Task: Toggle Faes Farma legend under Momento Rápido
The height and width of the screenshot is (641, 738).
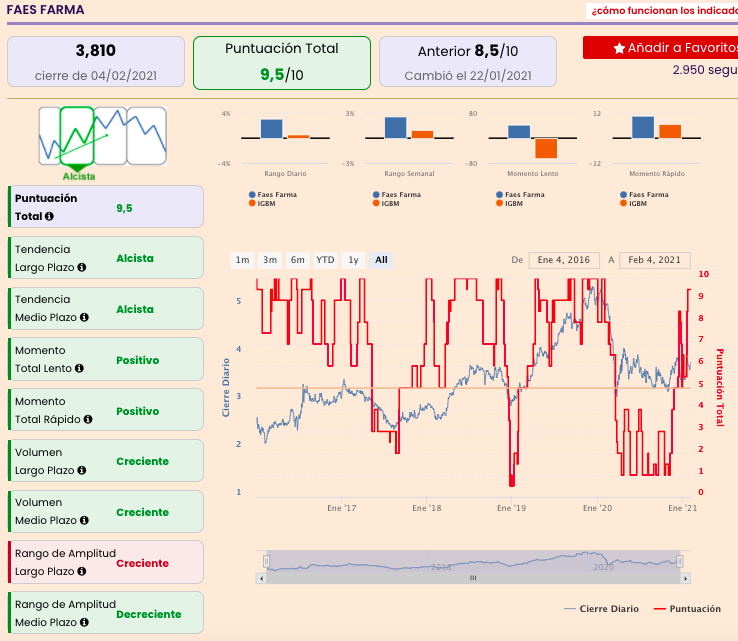Action: pos(644,194)
